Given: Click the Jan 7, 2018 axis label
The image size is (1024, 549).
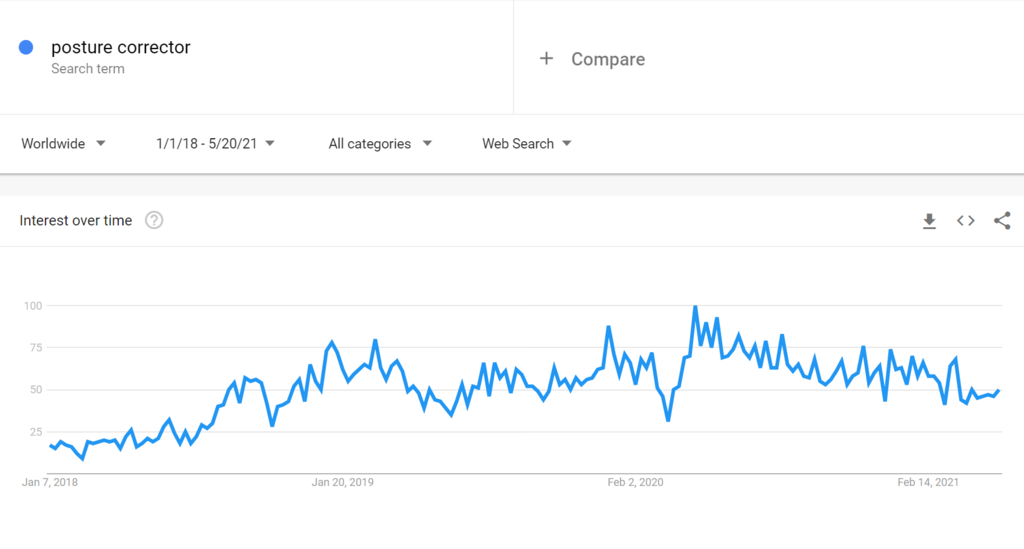Looking at the screenshot, I should click(x=50, y=483).
